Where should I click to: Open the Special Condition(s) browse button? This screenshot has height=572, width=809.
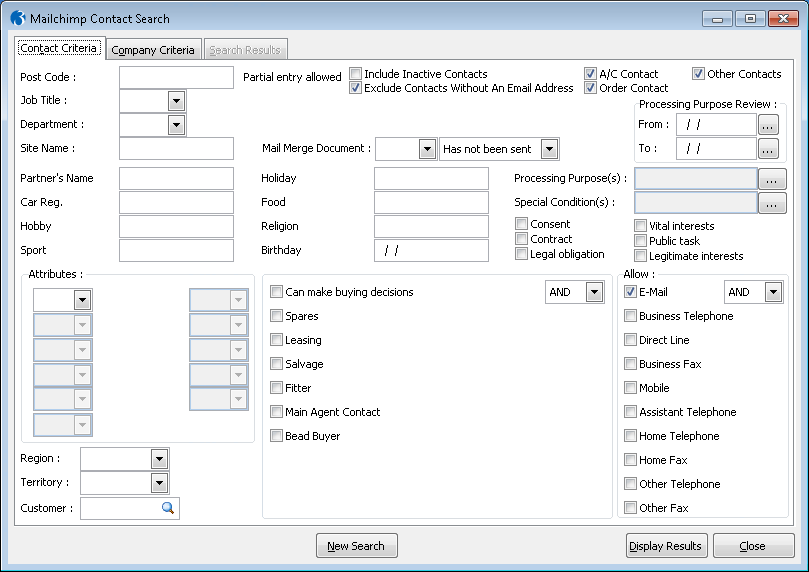(x=772, y=203)
